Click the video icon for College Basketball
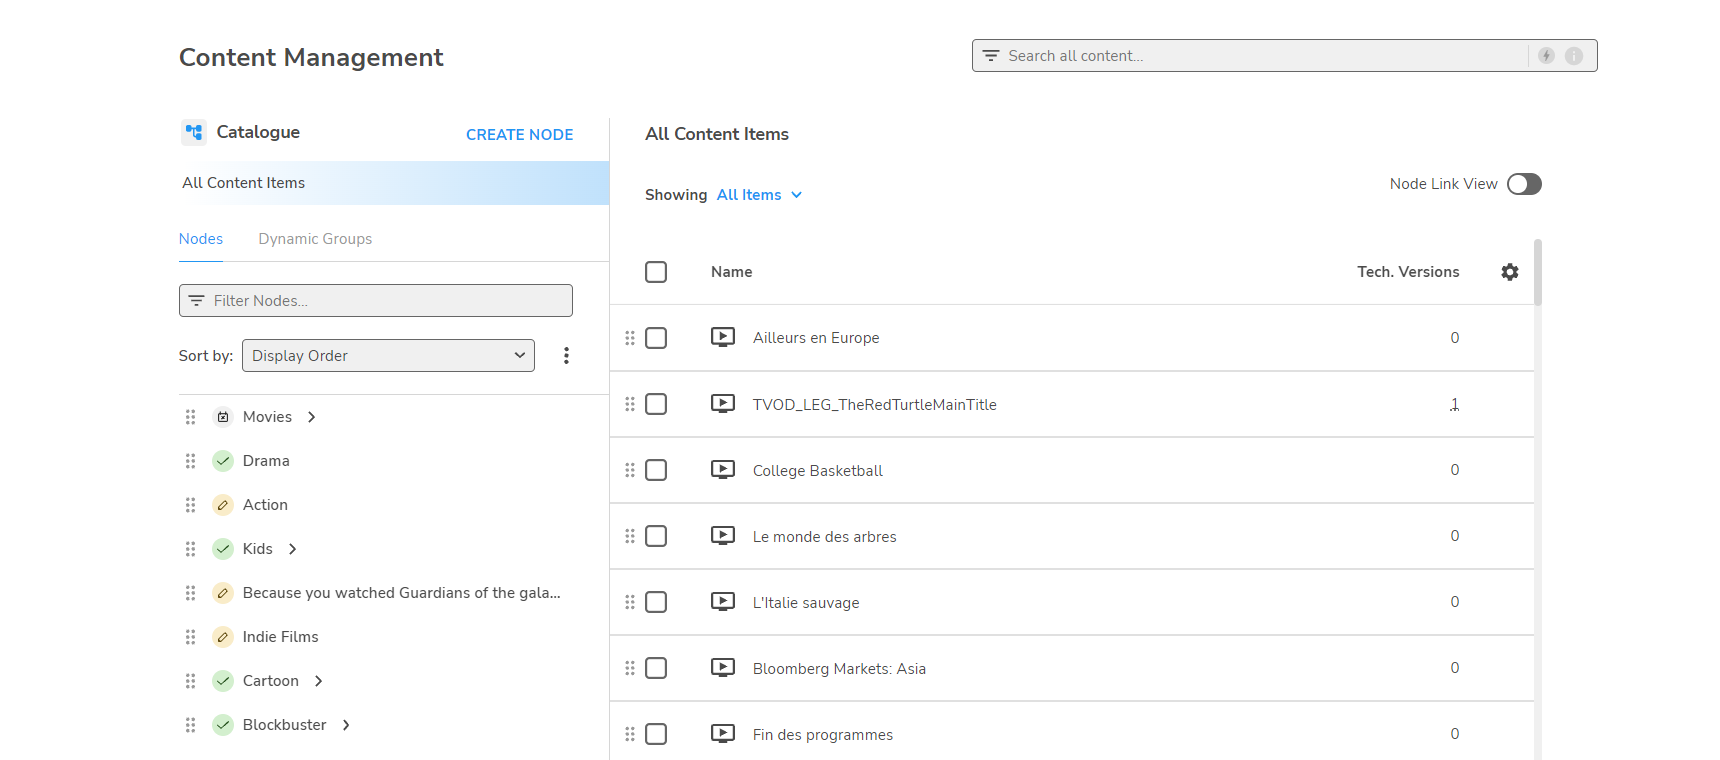Screen dimensions: 1720x760 [722, 470]
